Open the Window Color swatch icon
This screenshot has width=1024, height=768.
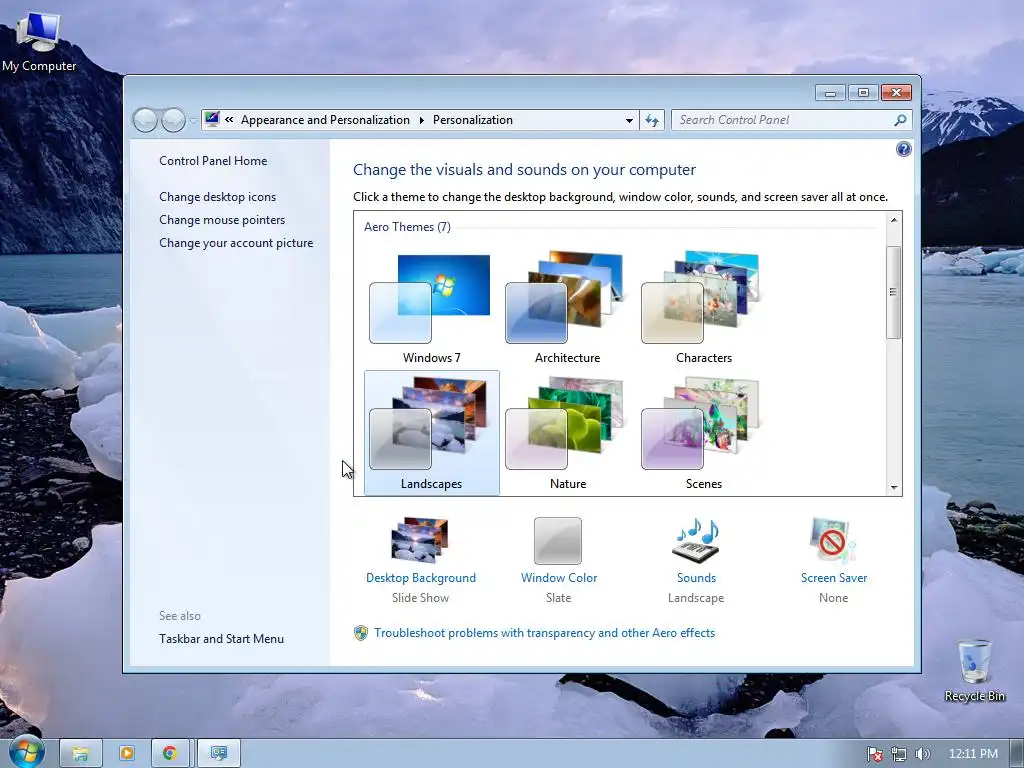tap(558, 541)
